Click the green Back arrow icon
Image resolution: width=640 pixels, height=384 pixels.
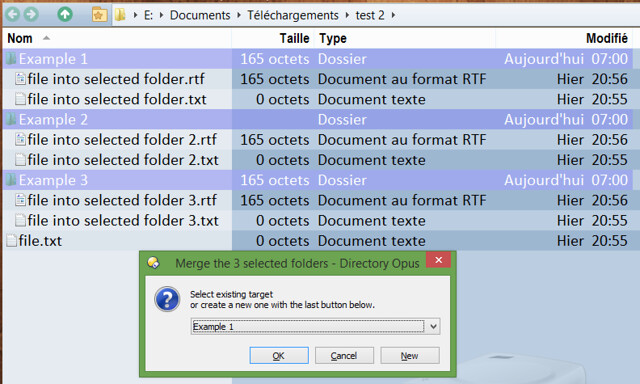pyautogui.click(x=13, y=14)
